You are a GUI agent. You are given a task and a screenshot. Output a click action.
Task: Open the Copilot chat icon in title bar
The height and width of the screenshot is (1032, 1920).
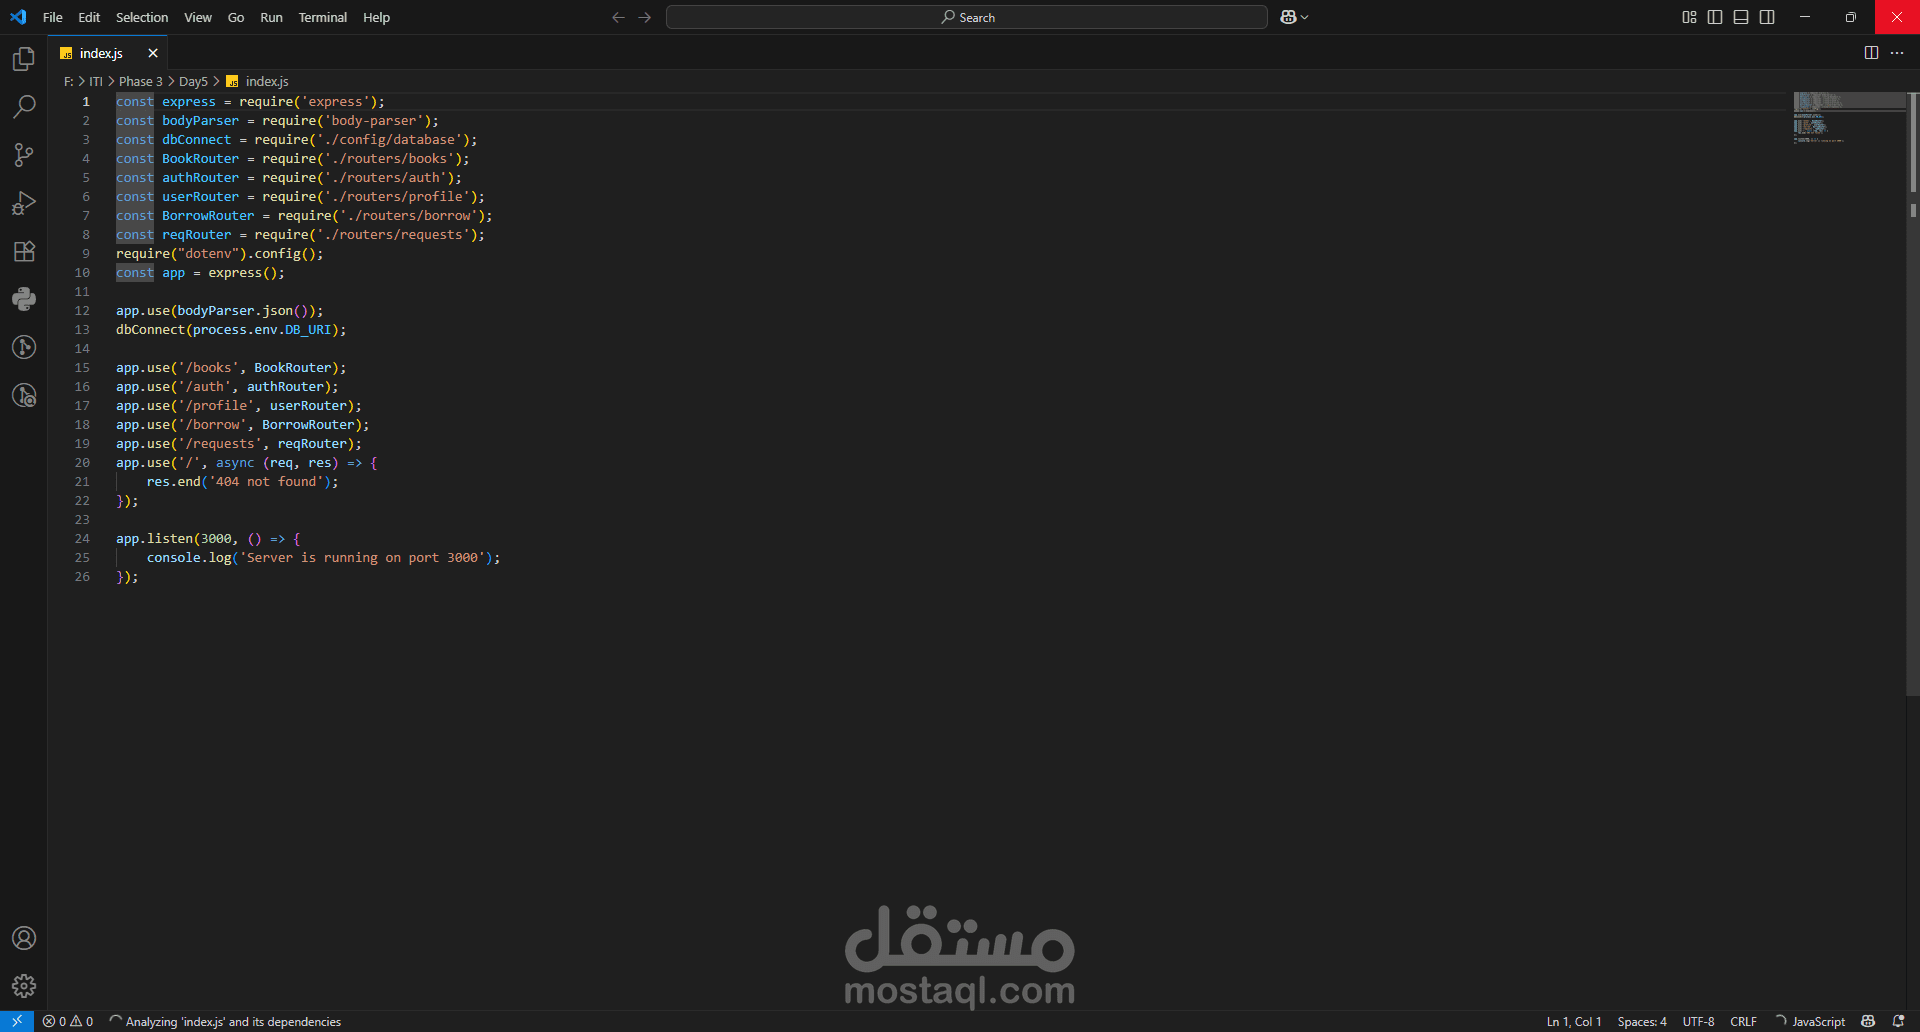[x=1288, y=17]
